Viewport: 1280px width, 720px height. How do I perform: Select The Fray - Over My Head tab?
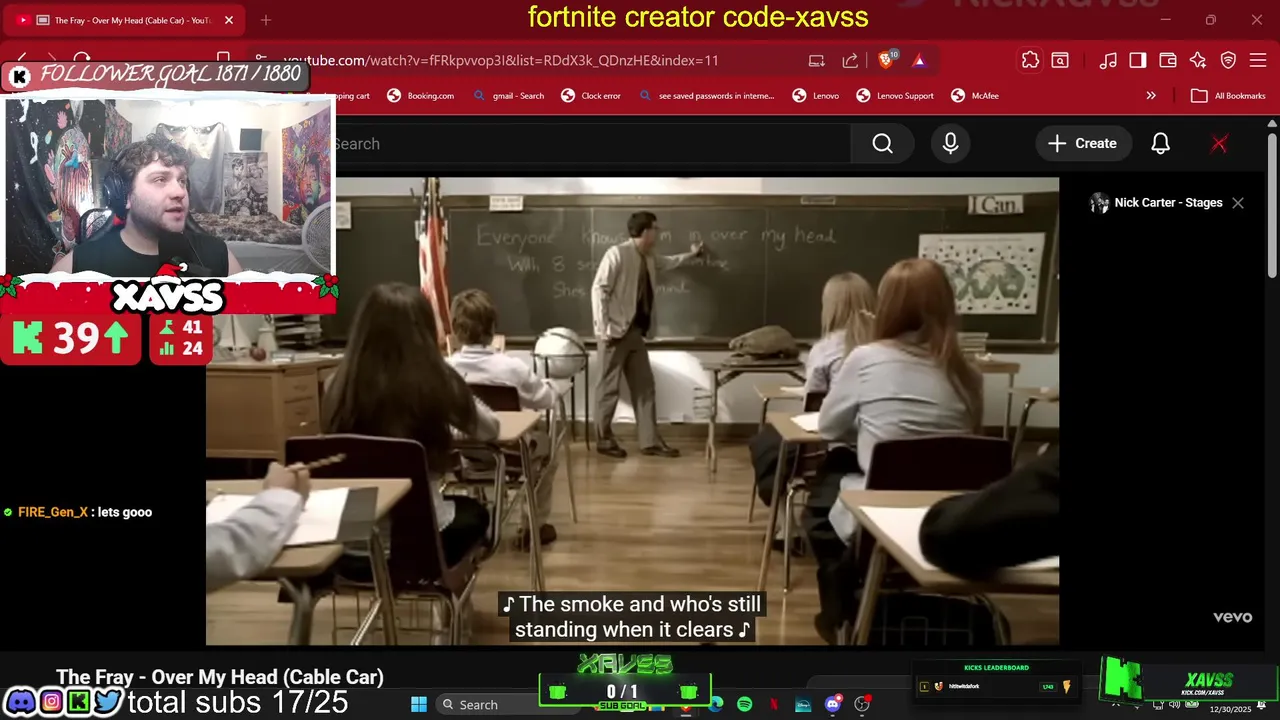click(124, 20)
